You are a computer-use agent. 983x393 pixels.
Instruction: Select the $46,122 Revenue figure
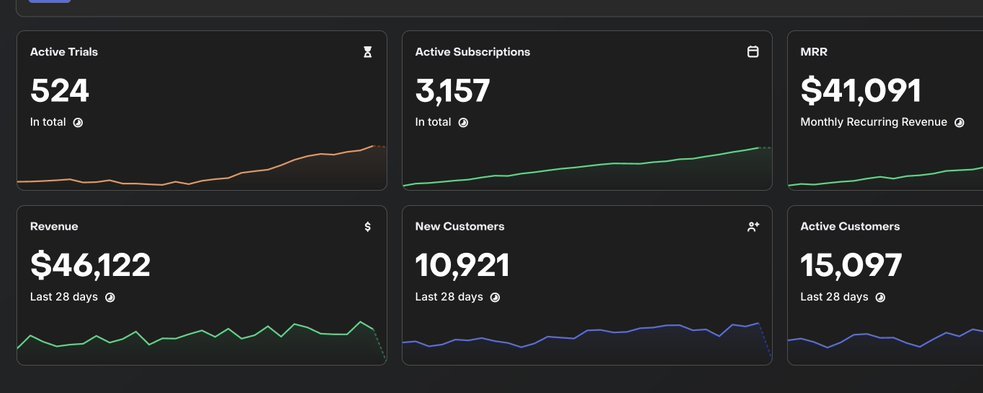click(x=90, y=265)
